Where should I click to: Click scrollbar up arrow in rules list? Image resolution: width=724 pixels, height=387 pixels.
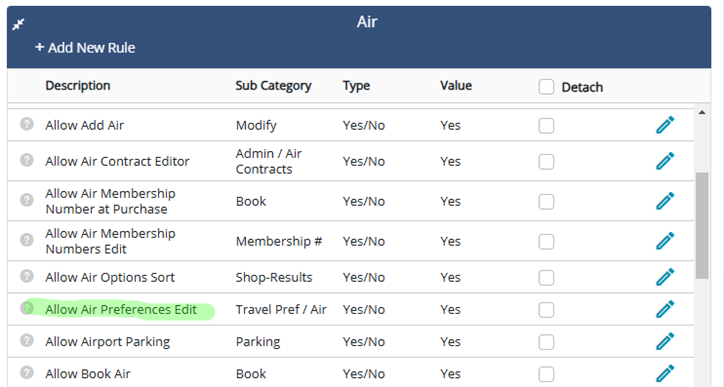coord(702,113)
